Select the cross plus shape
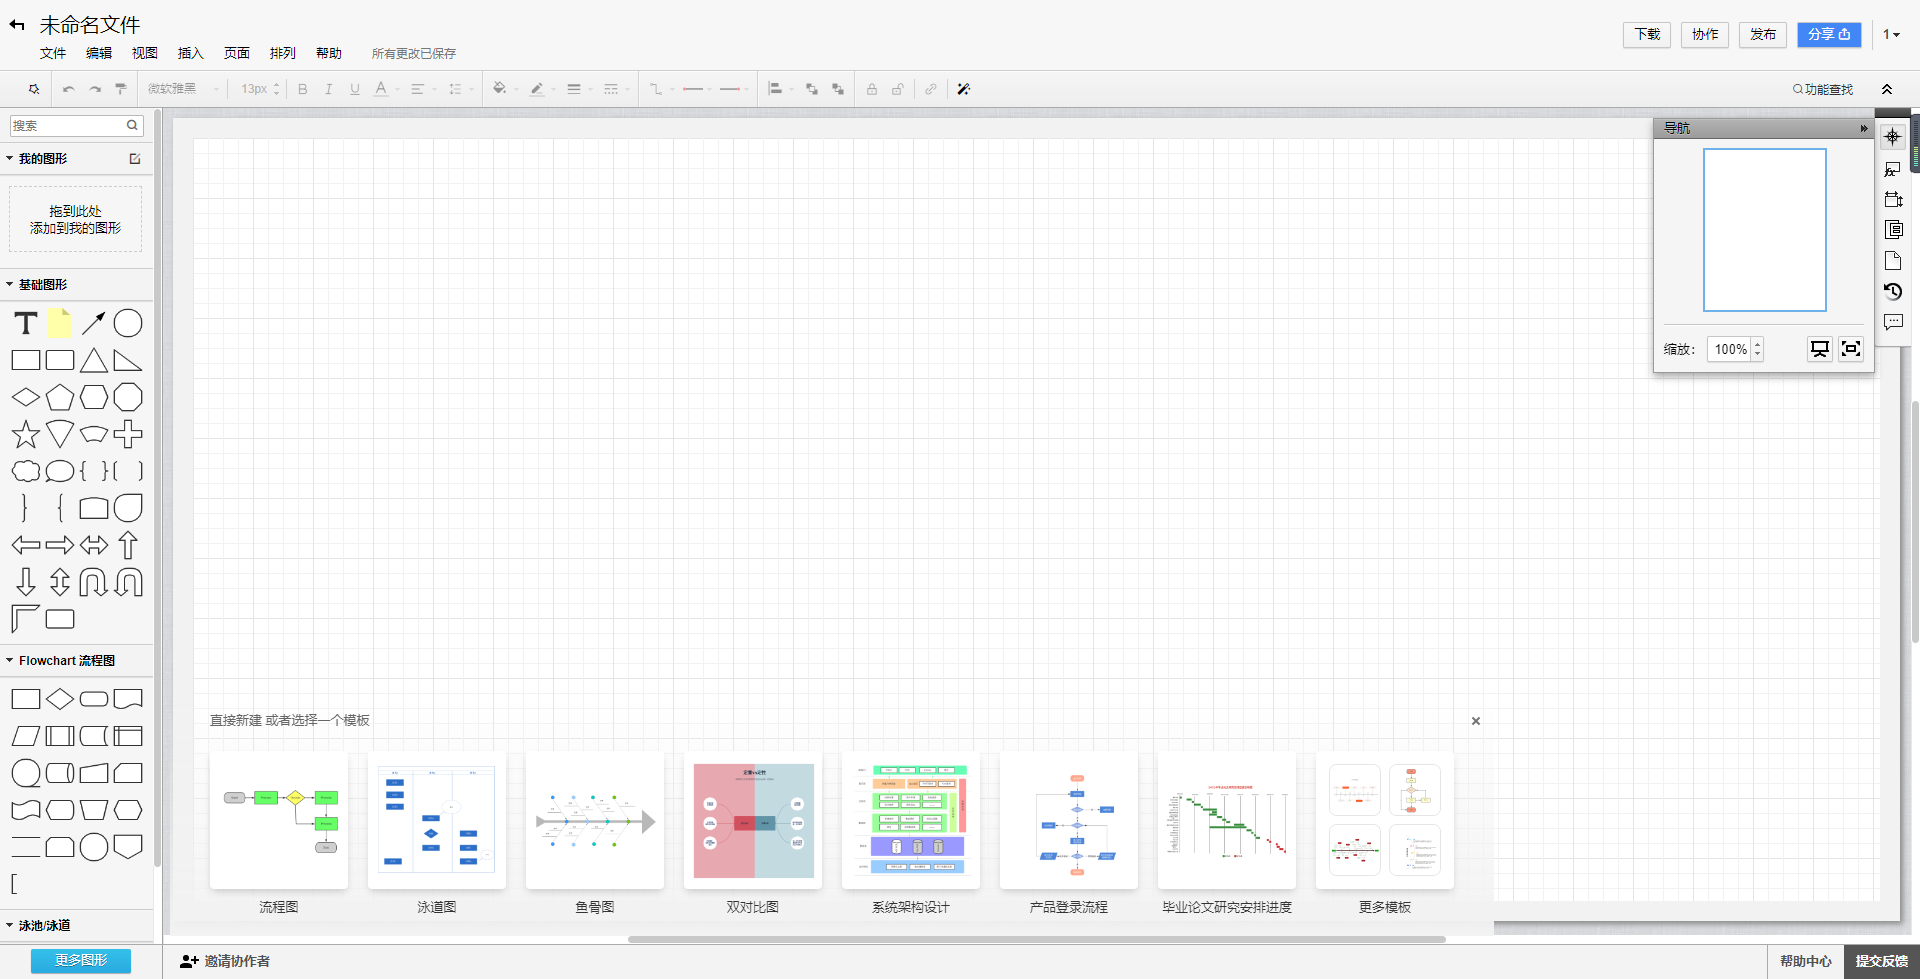1920x979 pixels. coord(128,434)
